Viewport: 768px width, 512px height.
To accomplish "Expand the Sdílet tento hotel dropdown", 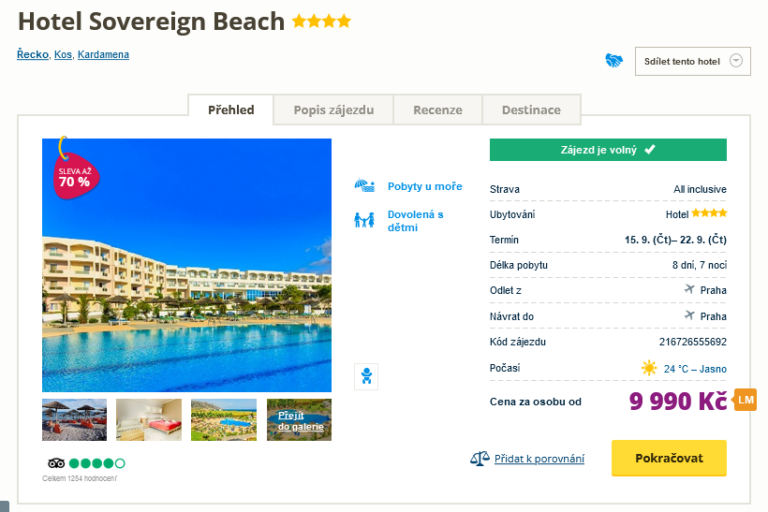I will point(737,61).
